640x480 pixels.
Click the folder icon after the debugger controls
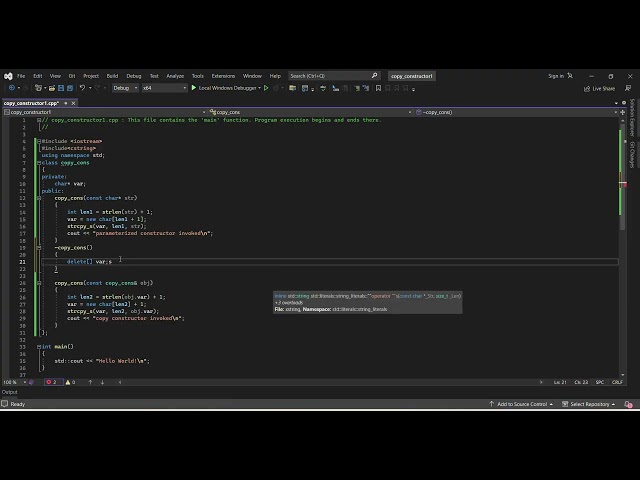(x=292, y=88)
